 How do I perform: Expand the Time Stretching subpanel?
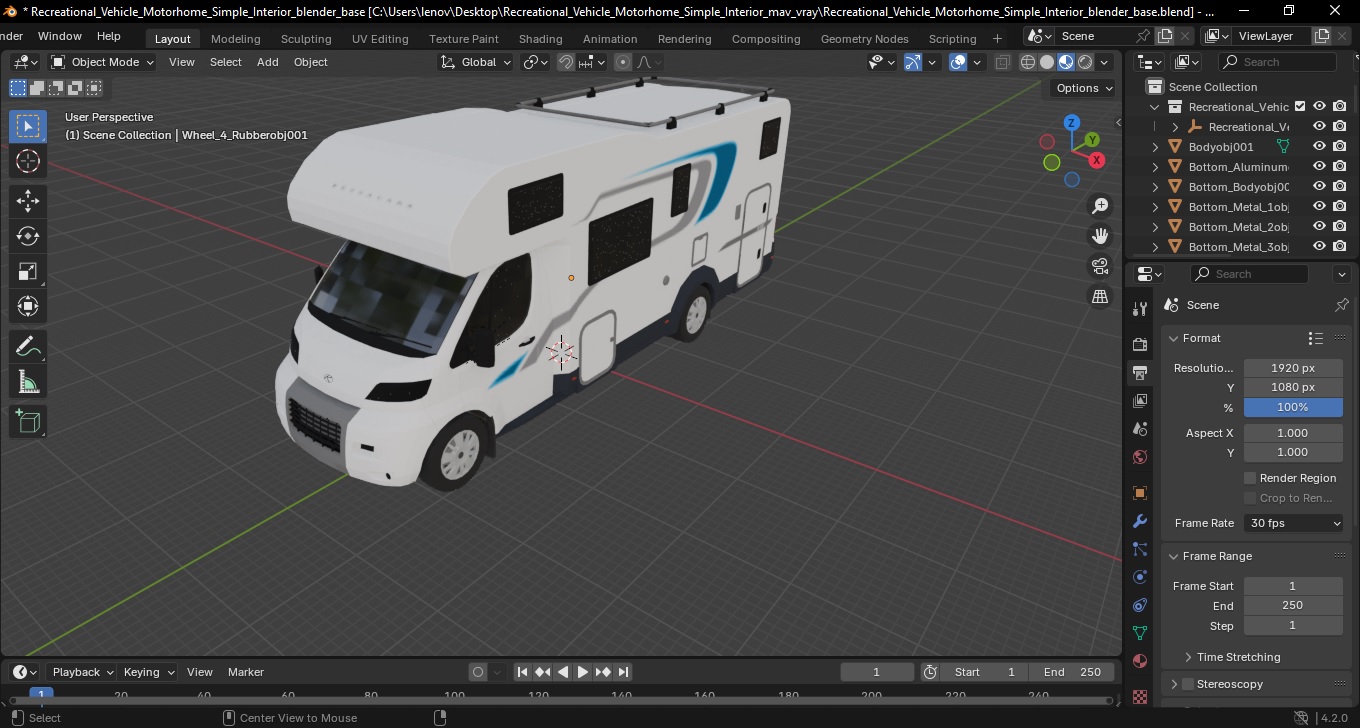pos(1187,657)
